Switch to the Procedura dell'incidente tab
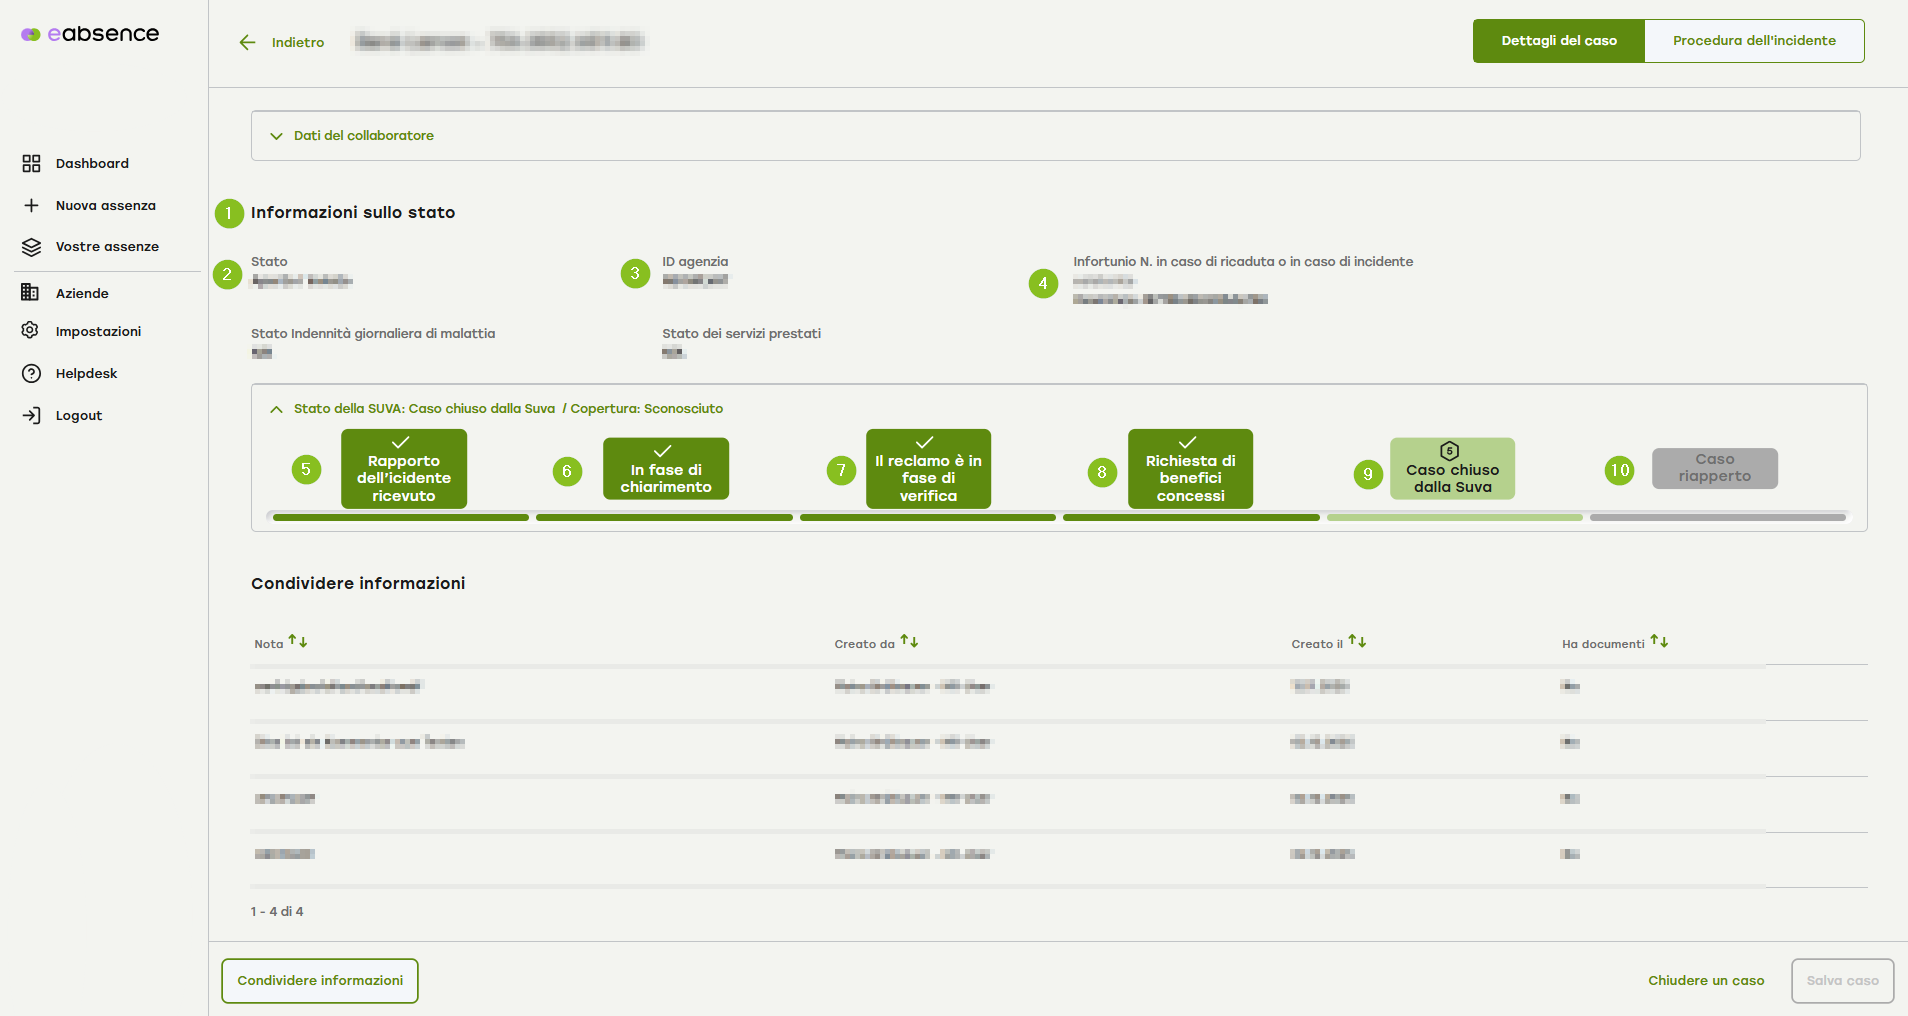This screenshot has width=1908, height=1016. click(x=1754, y=41)
